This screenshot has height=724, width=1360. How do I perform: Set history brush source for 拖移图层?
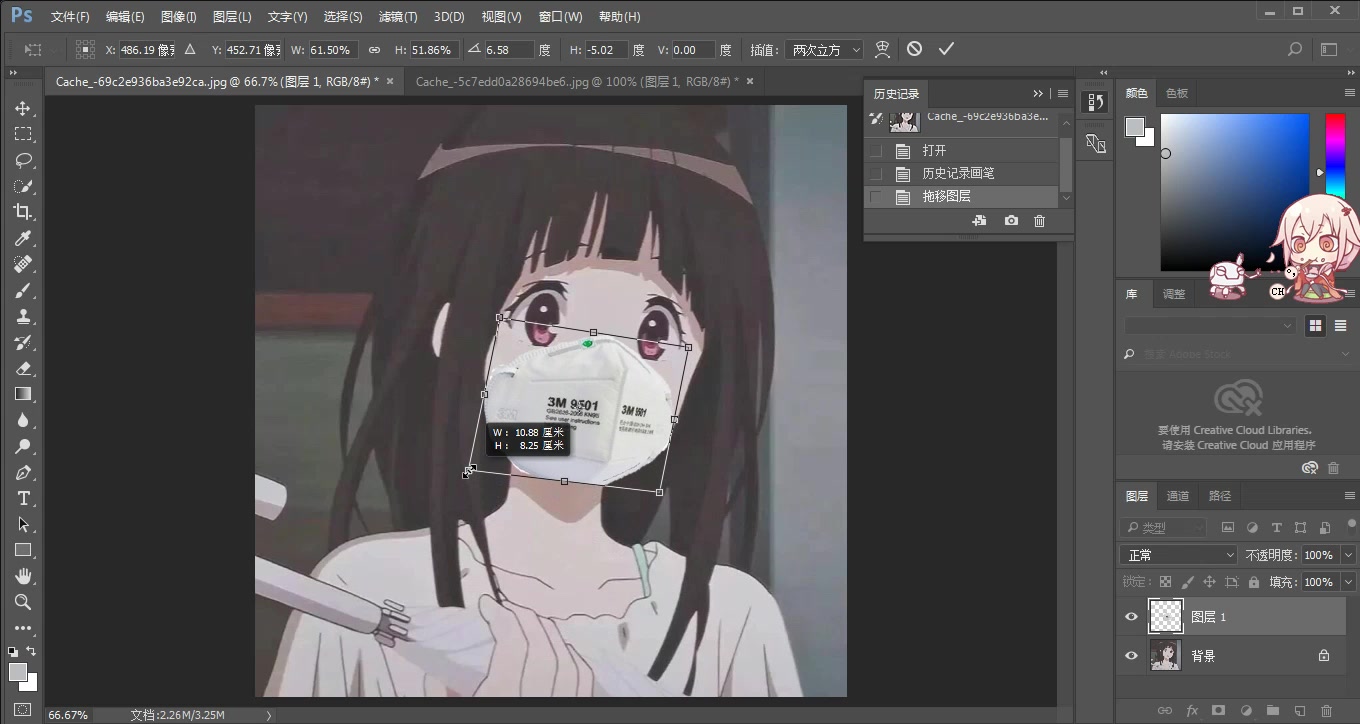876,197
